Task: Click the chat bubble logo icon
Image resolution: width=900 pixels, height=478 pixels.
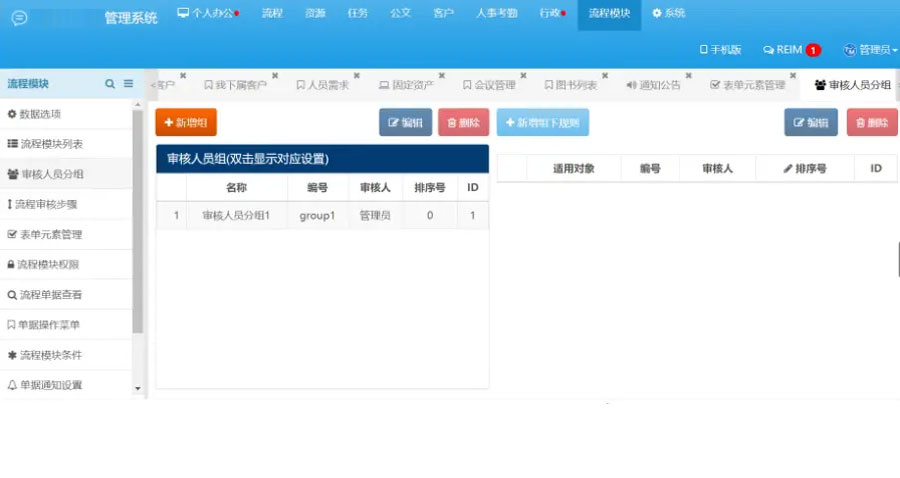Action: 19,18
